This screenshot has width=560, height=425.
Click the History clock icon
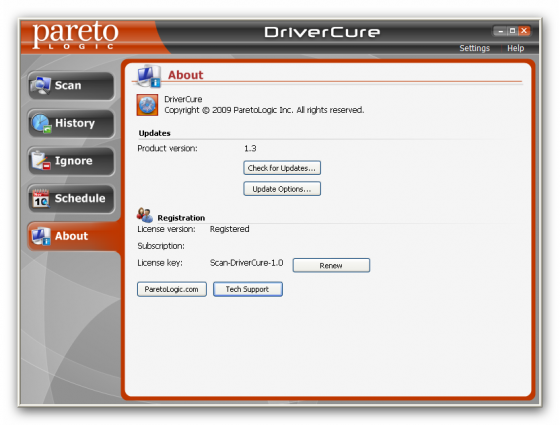coord(41,123)
